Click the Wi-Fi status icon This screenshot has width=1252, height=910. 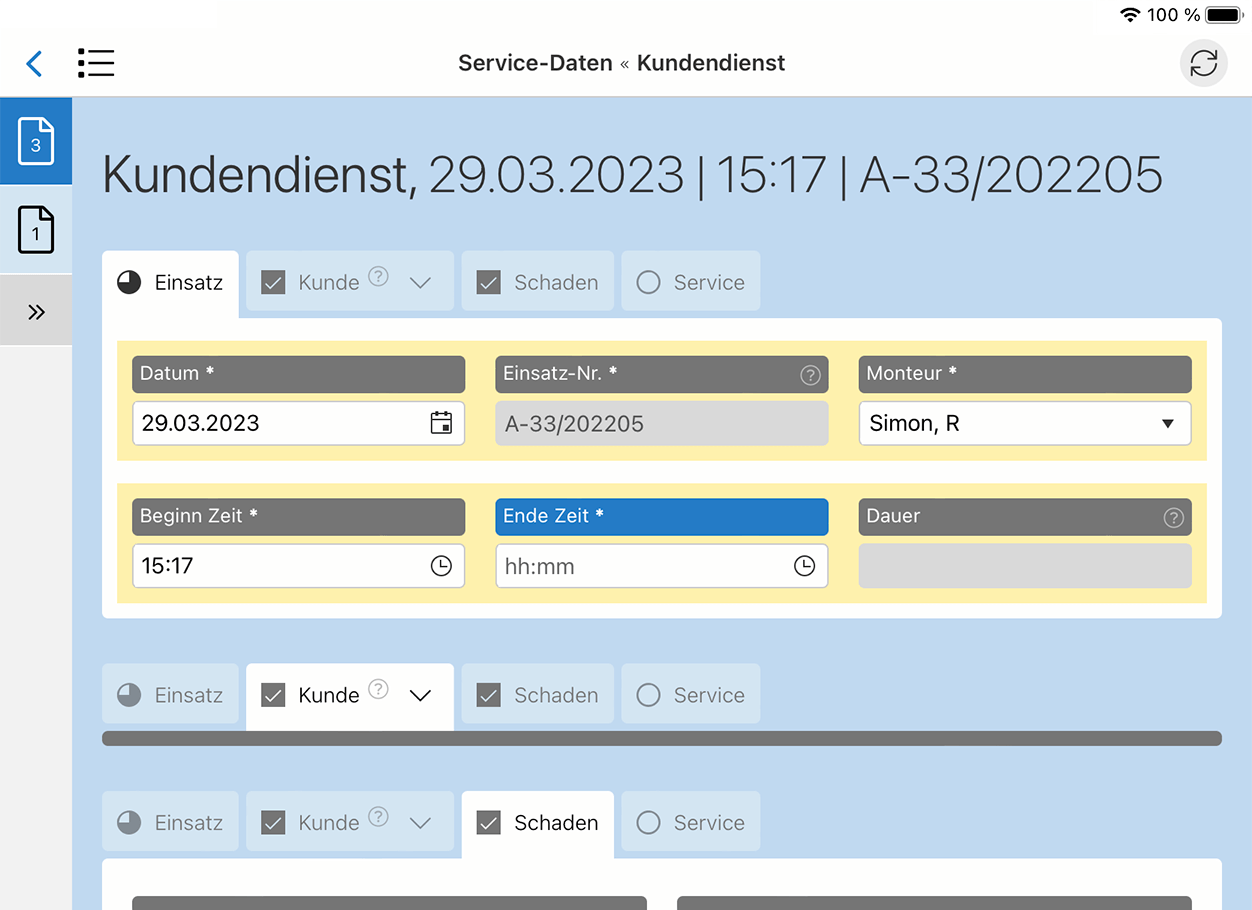click(x=1130, y=15)
